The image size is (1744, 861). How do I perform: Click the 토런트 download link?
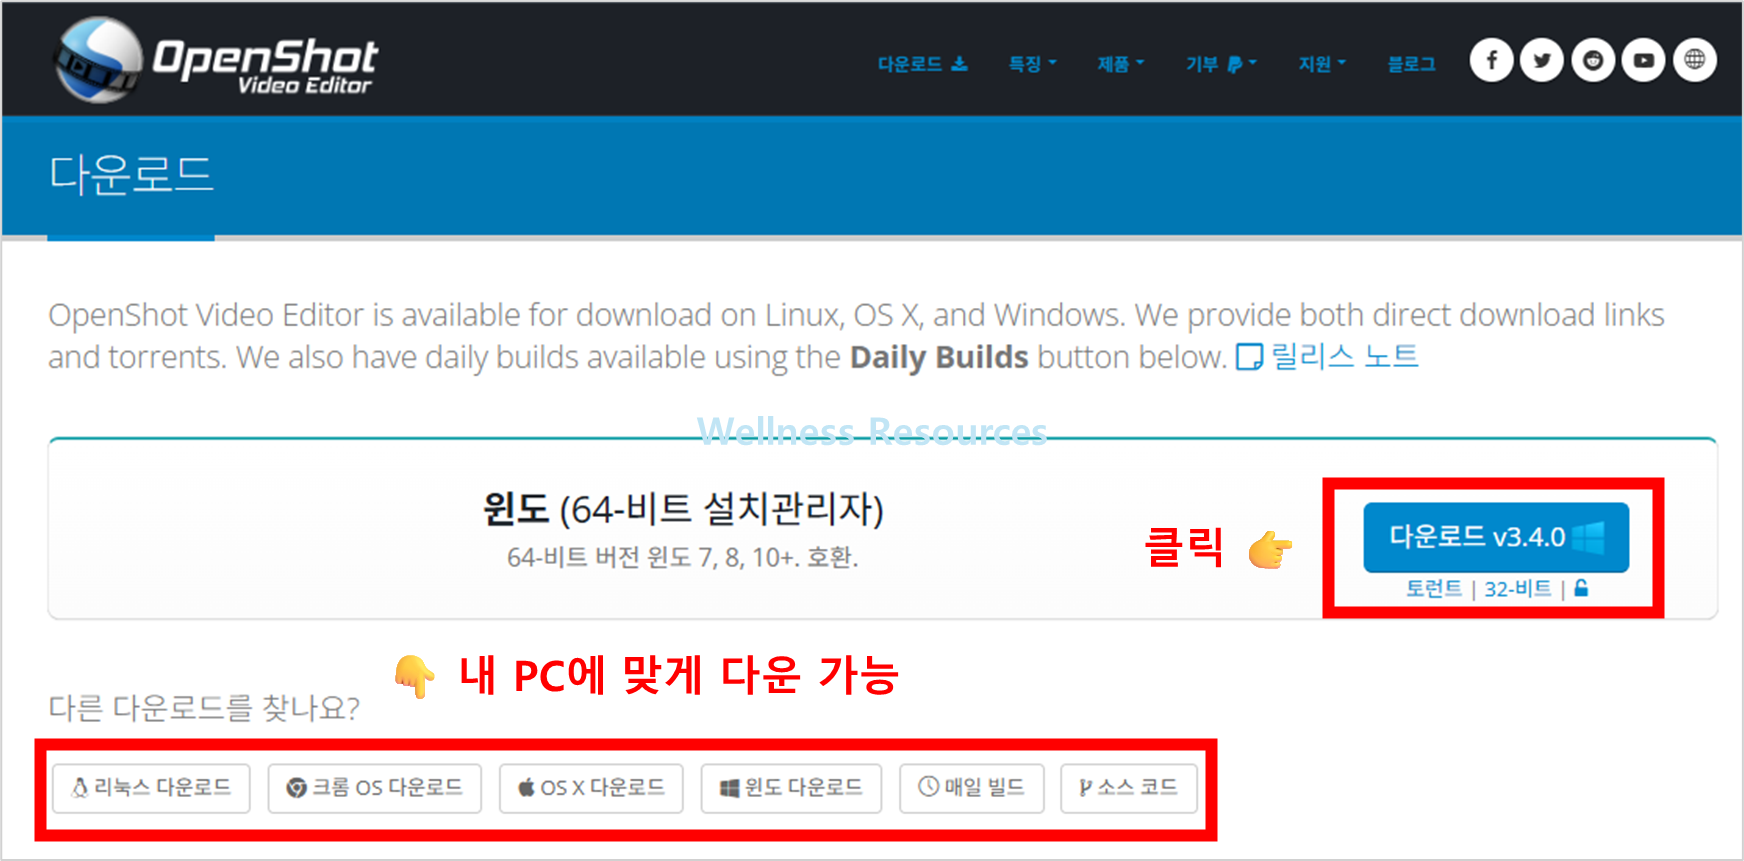coord(1433,589)
